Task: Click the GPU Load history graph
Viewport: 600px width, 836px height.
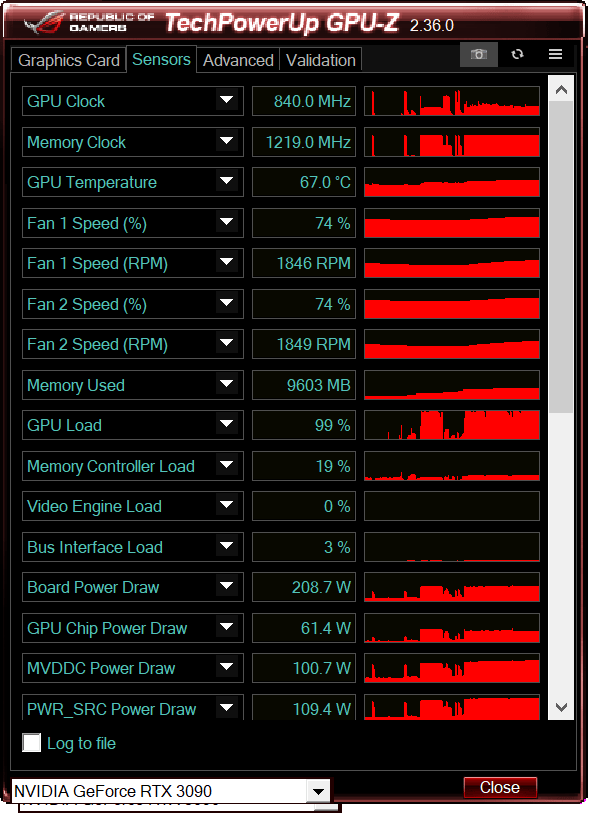Action: point(452,425)
